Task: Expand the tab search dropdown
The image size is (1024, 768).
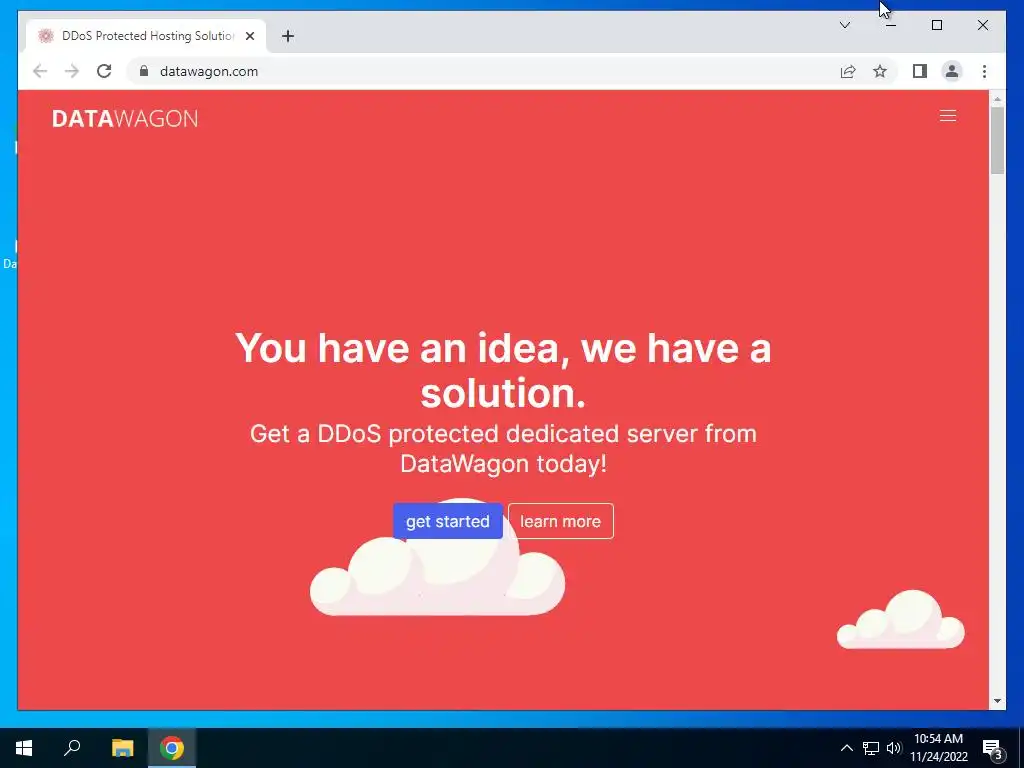Action: (x=844, y=25)
